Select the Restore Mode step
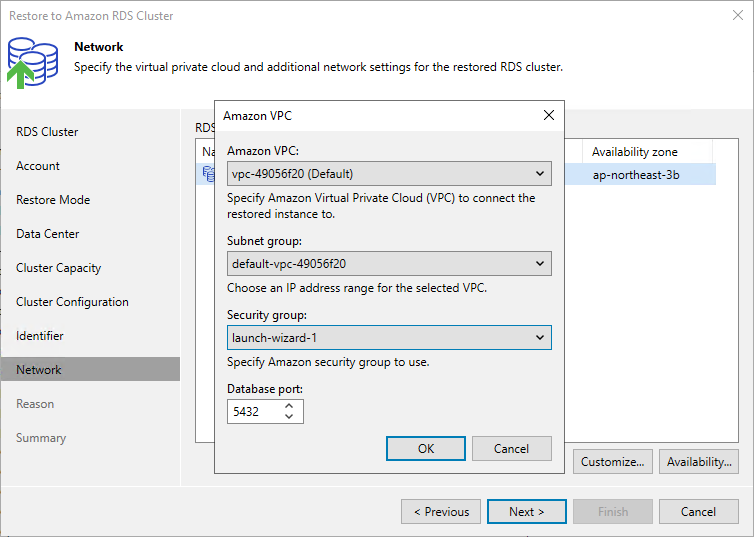Viewport: 754px width, 537px height. 53,200
